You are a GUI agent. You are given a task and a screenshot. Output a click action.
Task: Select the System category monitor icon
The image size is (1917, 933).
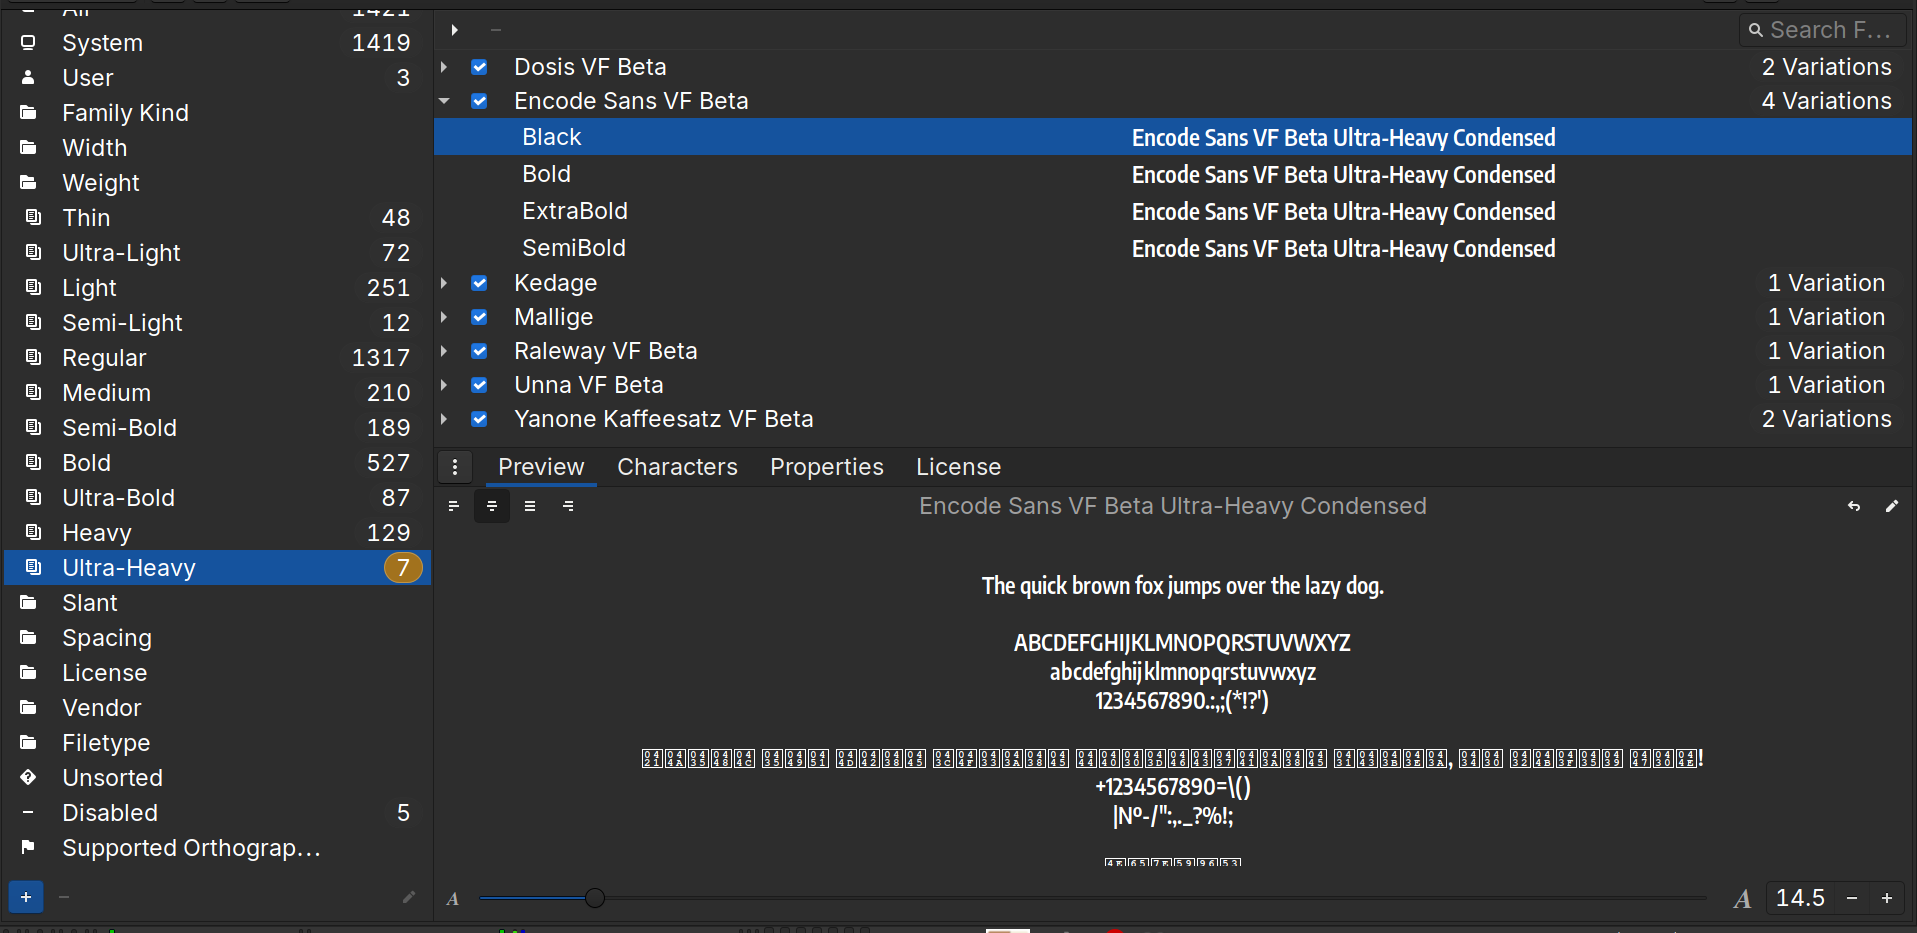(x=29, y=43)
